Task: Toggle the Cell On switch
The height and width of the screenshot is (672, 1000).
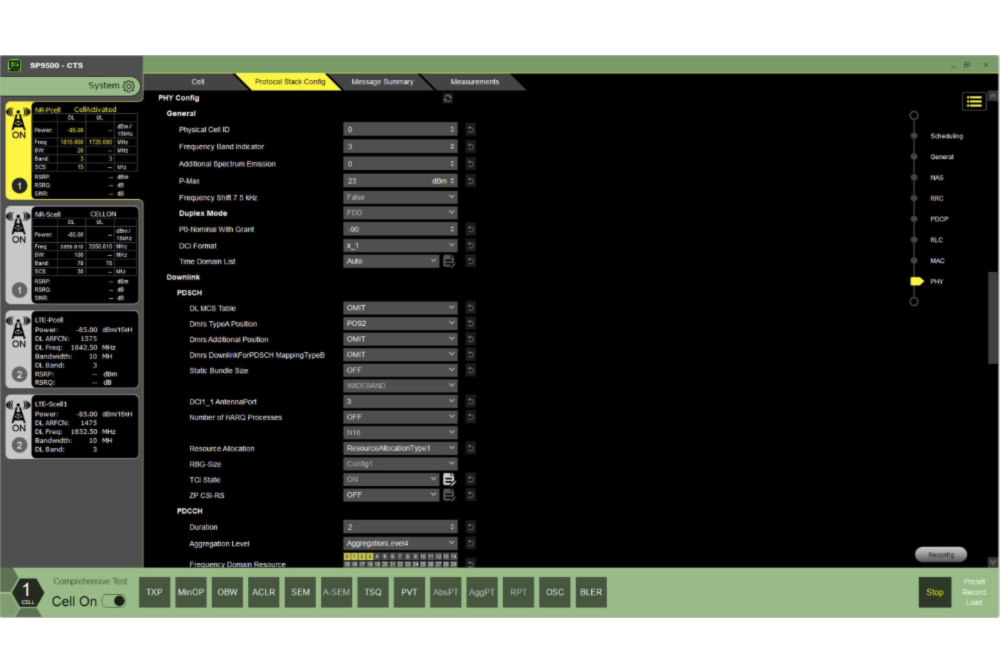Action: [x=114, y=601]
